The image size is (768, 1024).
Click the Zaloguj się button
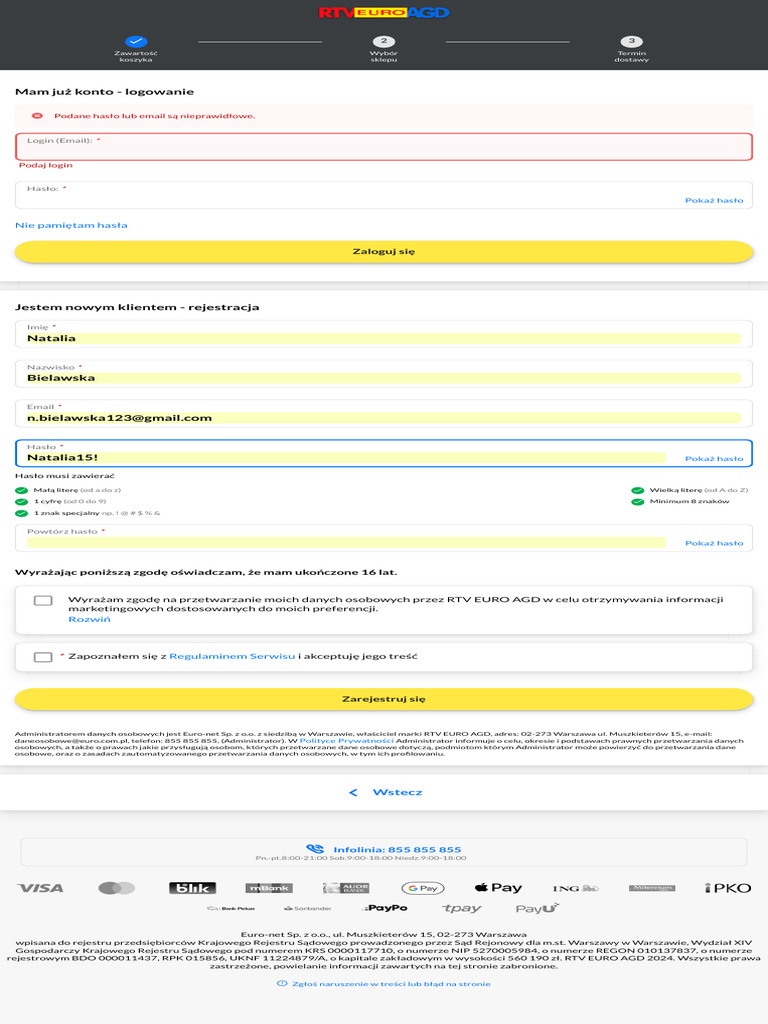(x=384, y=251)
